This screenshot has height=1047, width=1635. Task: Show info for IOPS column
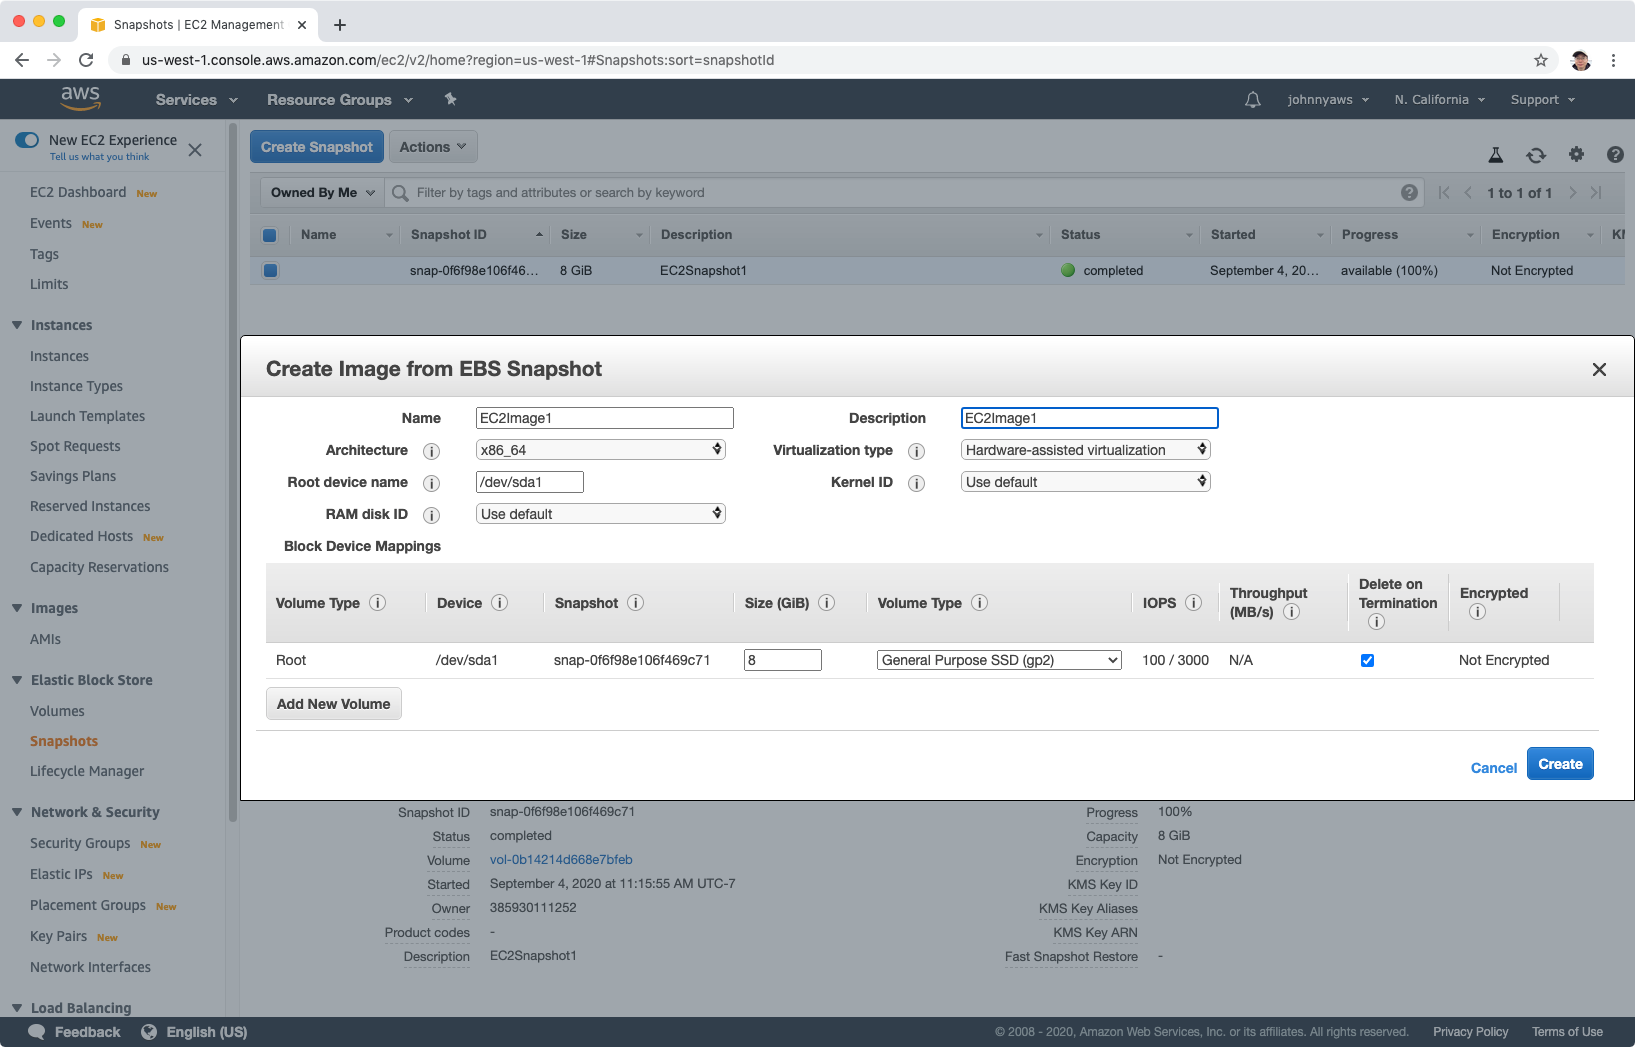1193,603
